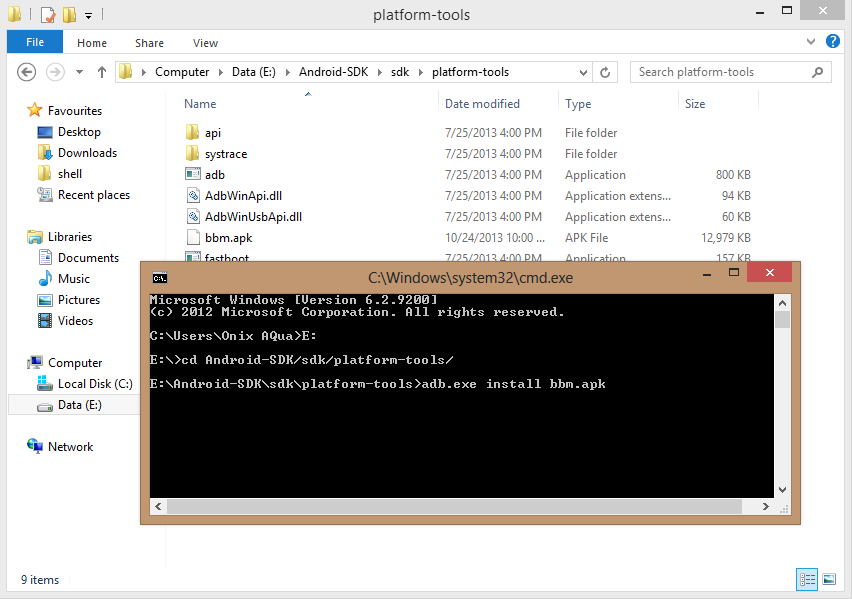The height and width of the screenshot is (599, 852).
Task: Select the adb application icon
Action: (192, 174)
